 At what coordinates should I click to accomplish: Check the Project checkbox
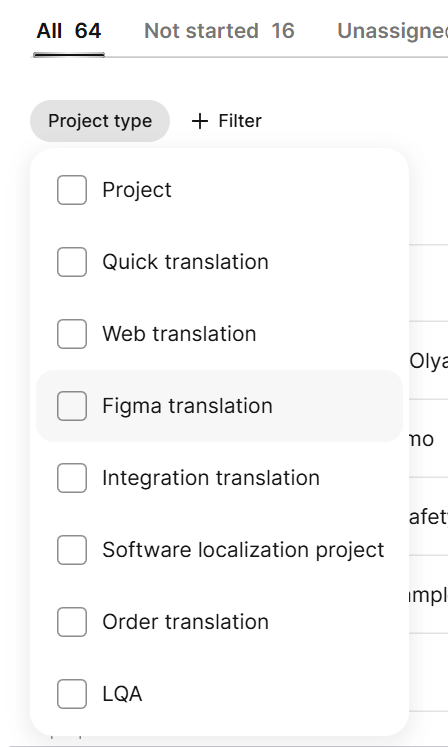coord(72,190)
